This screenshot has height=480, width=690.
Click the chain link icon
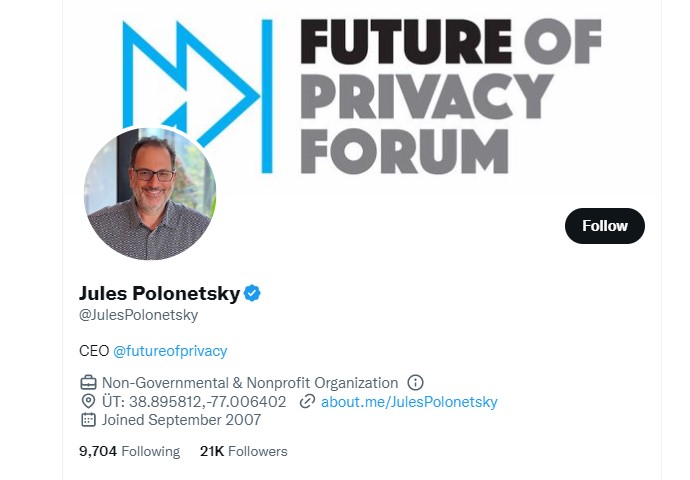point(307,402)
